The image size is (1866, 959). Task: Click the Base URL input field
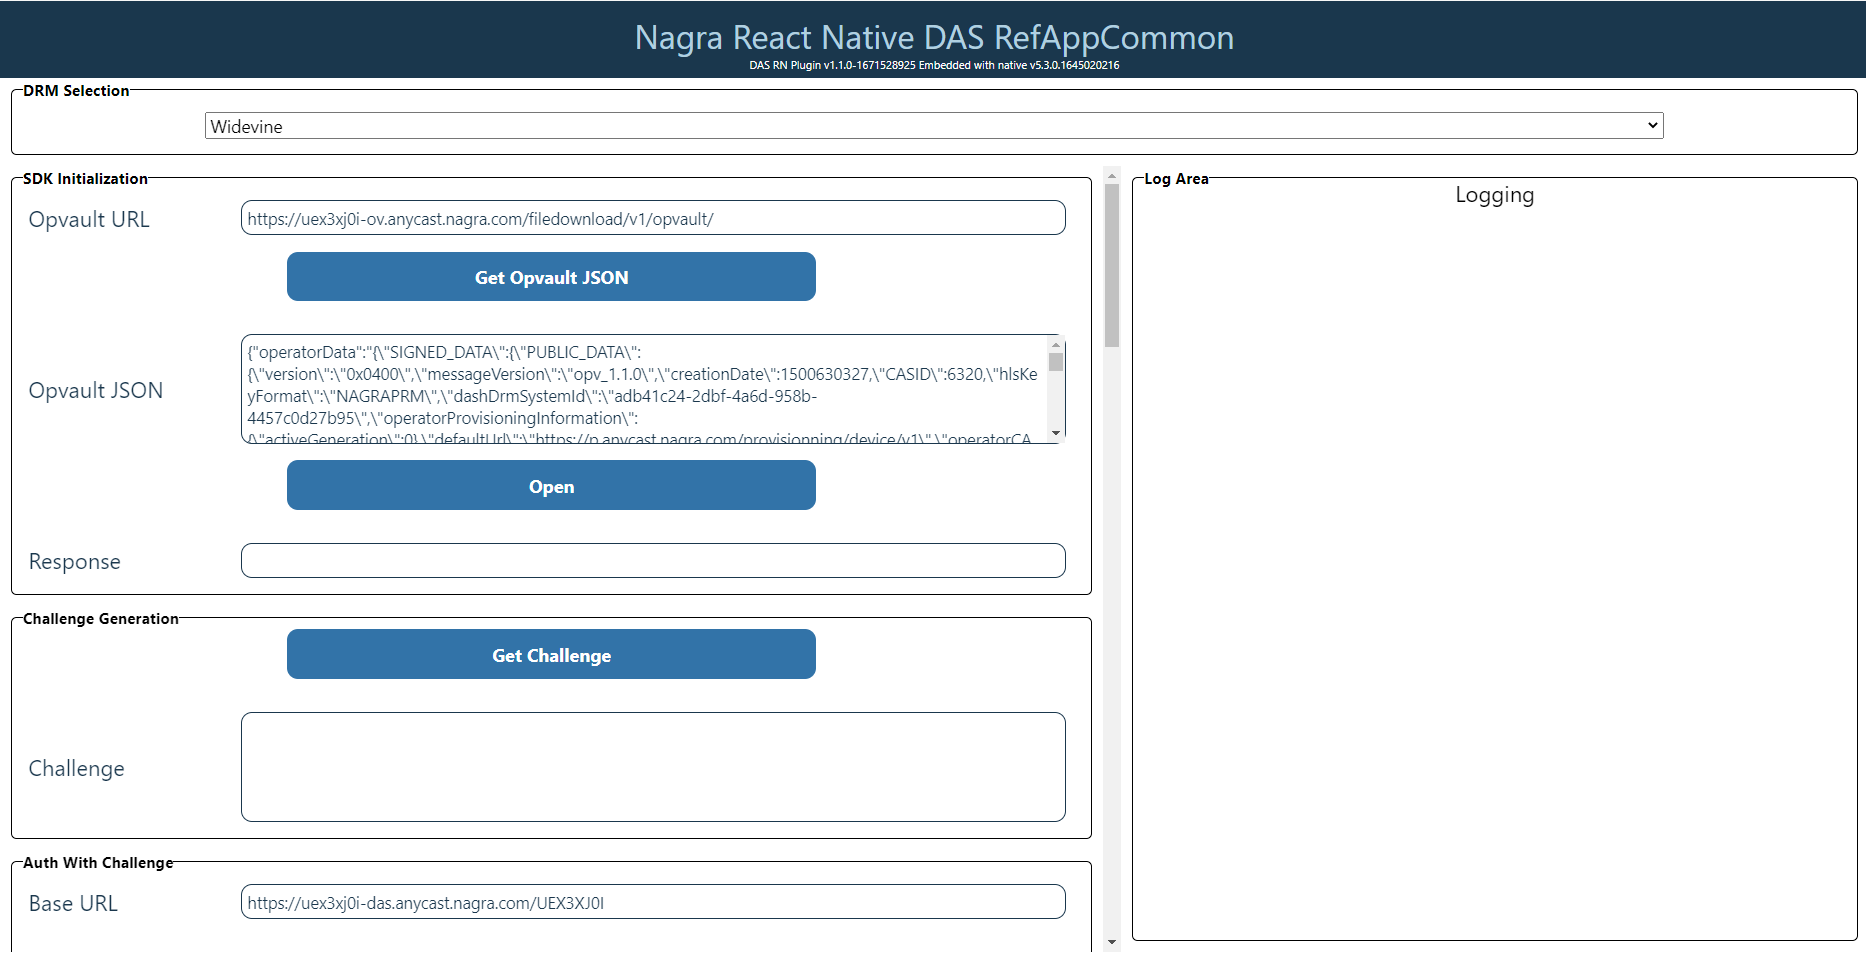pos(652,901)
